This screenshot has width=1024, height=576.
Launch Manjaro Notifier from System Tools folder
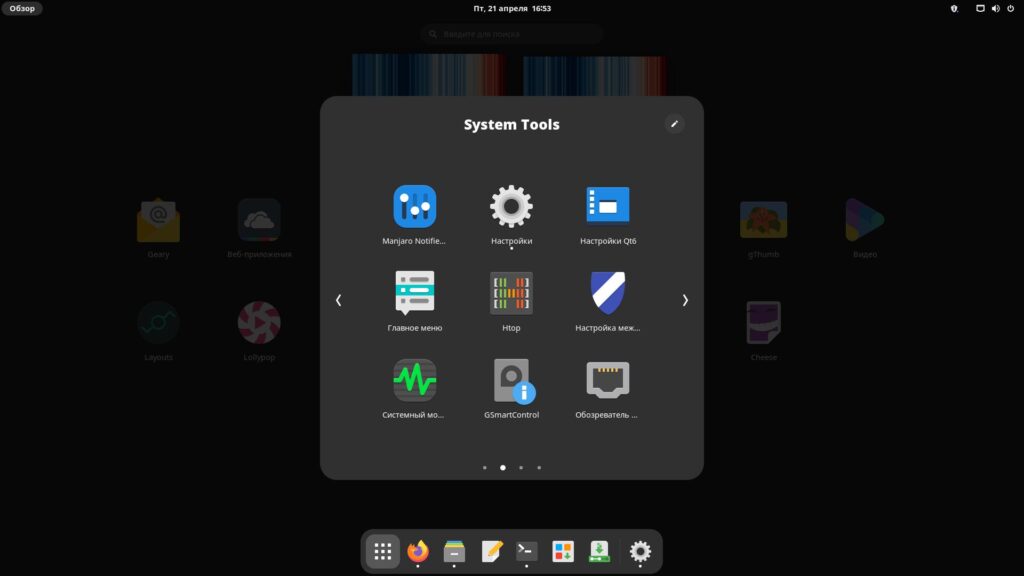click(x=414, y=207)
